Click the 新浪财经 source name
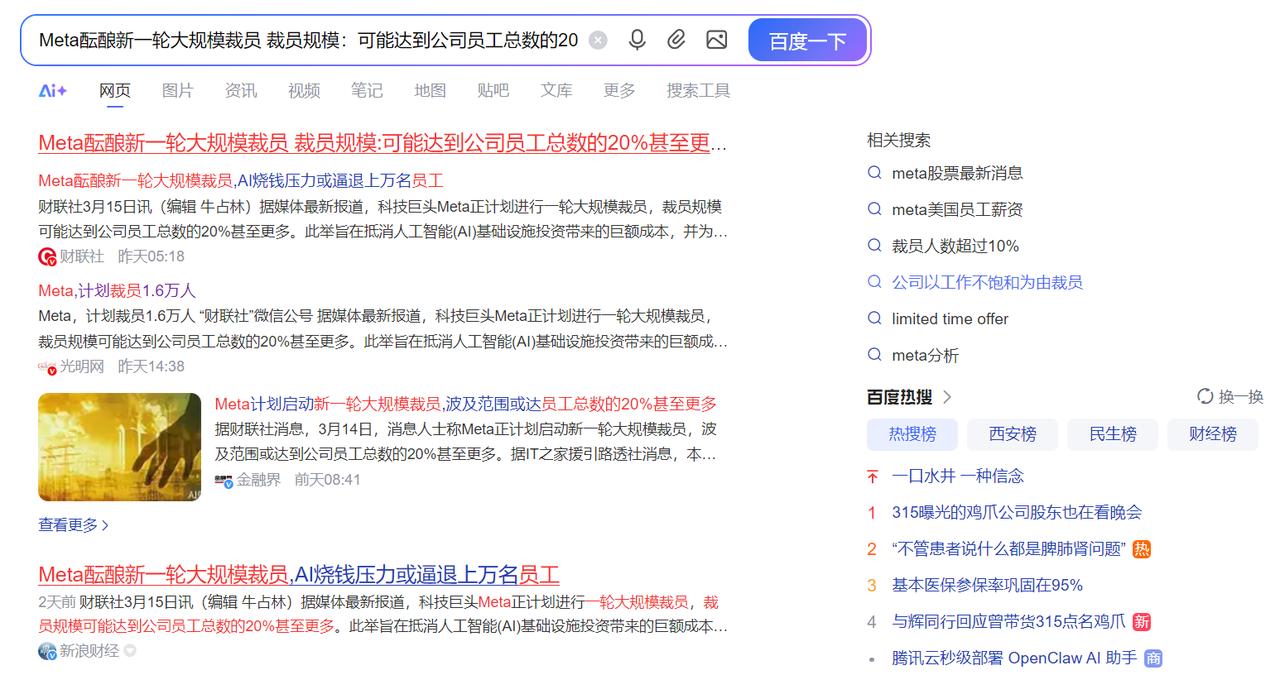Screen dimensions: 1280x675 (89, 651)
